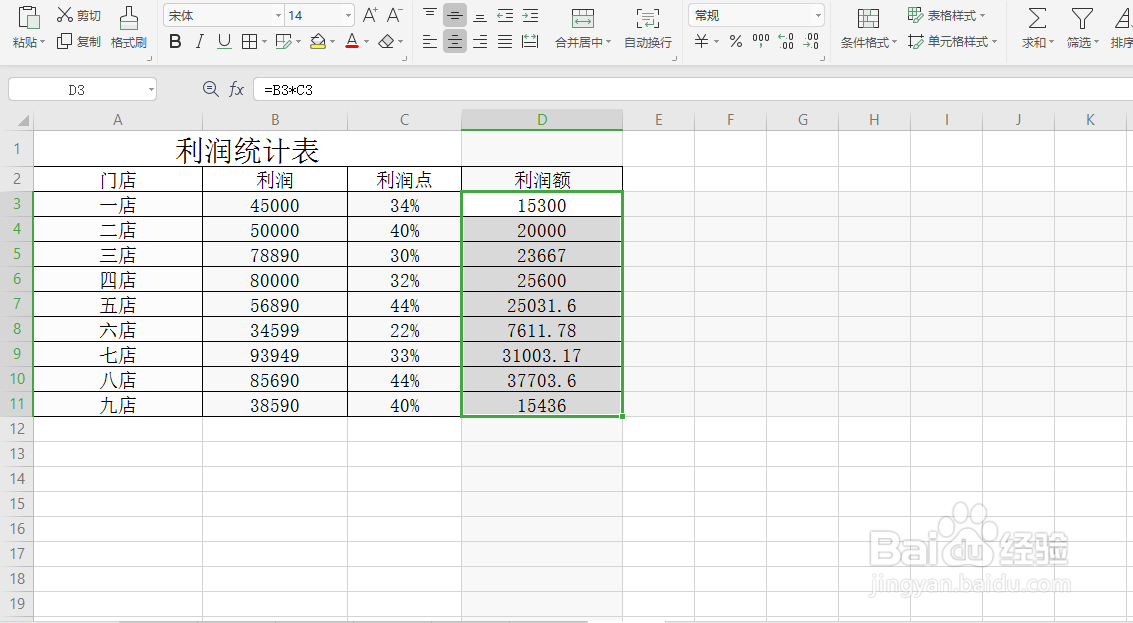This screenshot has height=623, width=1133.
Task: Expand the fill color dropdown arrow
Action: pos(332,42)
